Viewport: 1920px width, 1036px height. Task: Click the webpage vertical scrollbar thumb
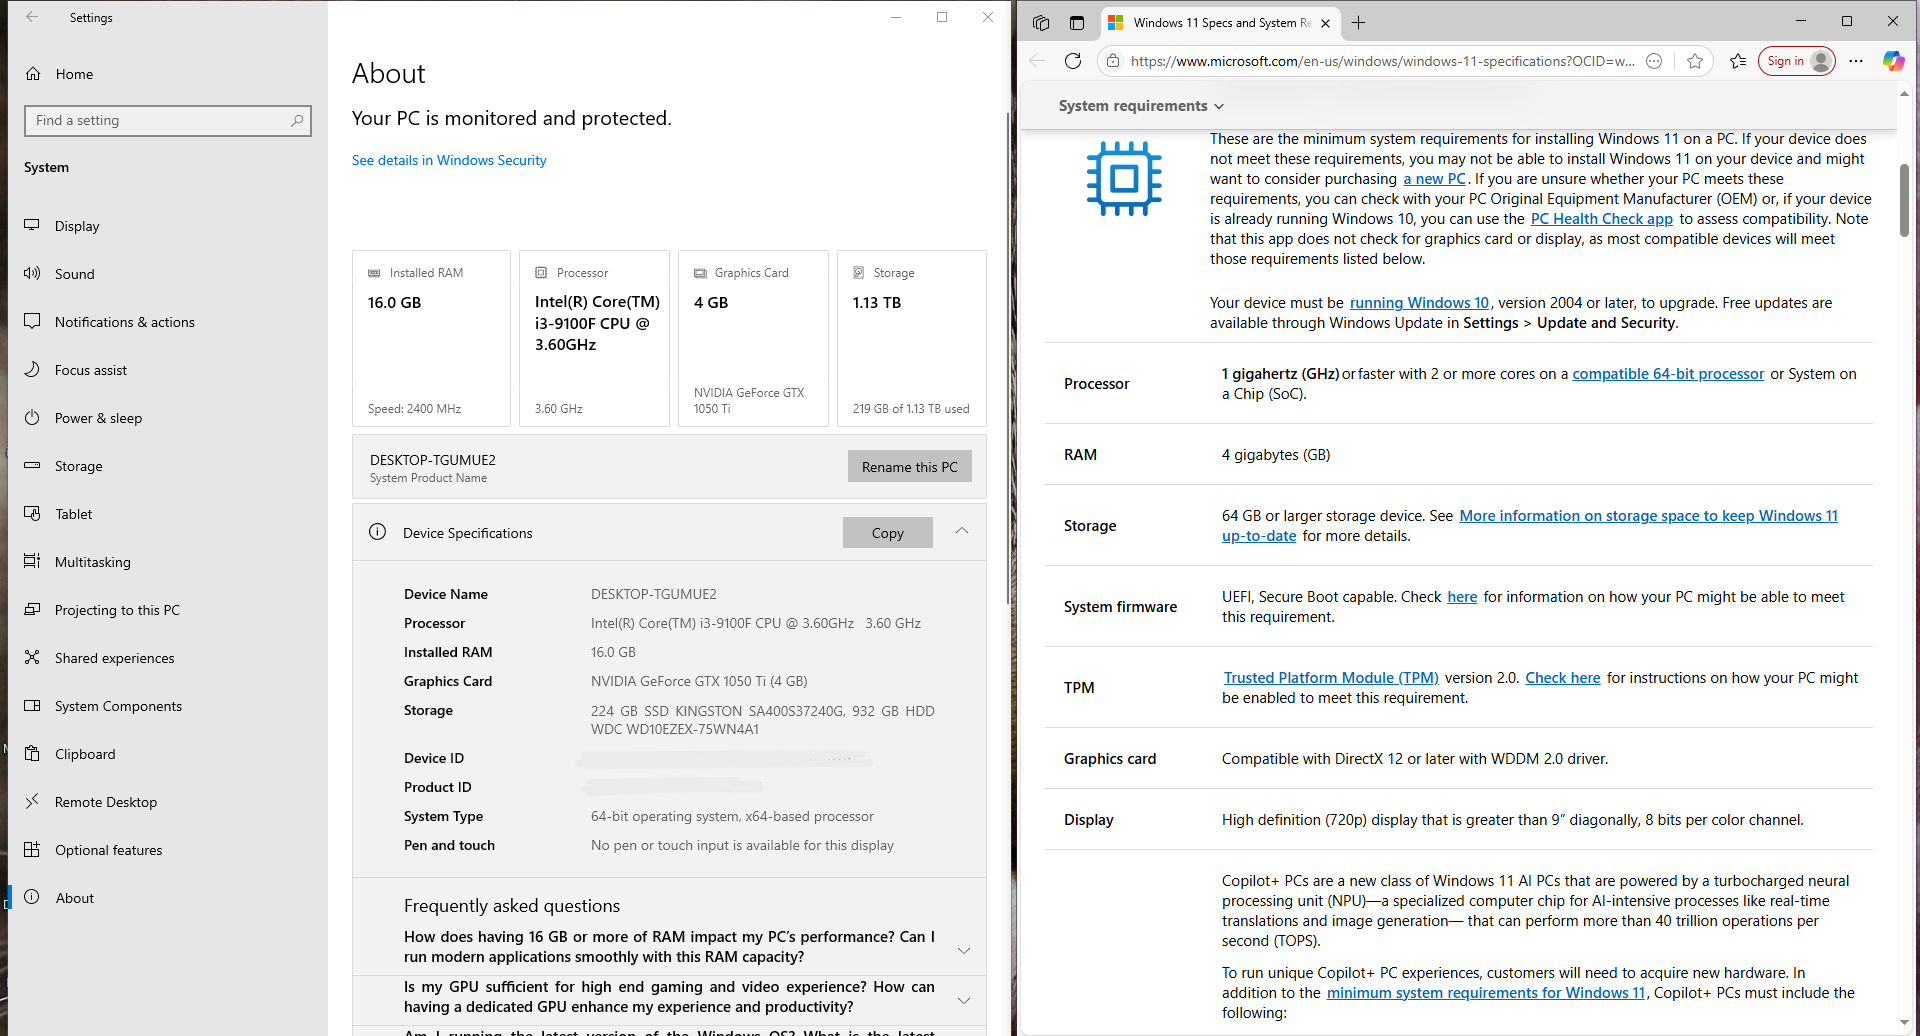point(1904,200)
